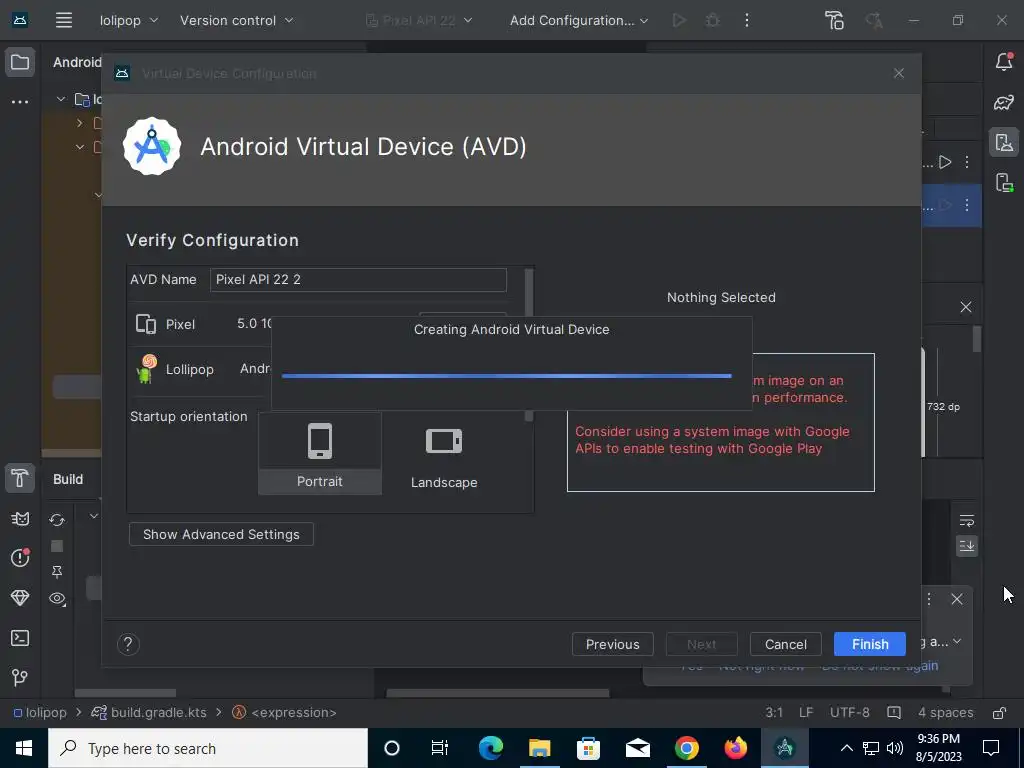
Task: Click the Previous button
Action: click(x=613, y=645)
